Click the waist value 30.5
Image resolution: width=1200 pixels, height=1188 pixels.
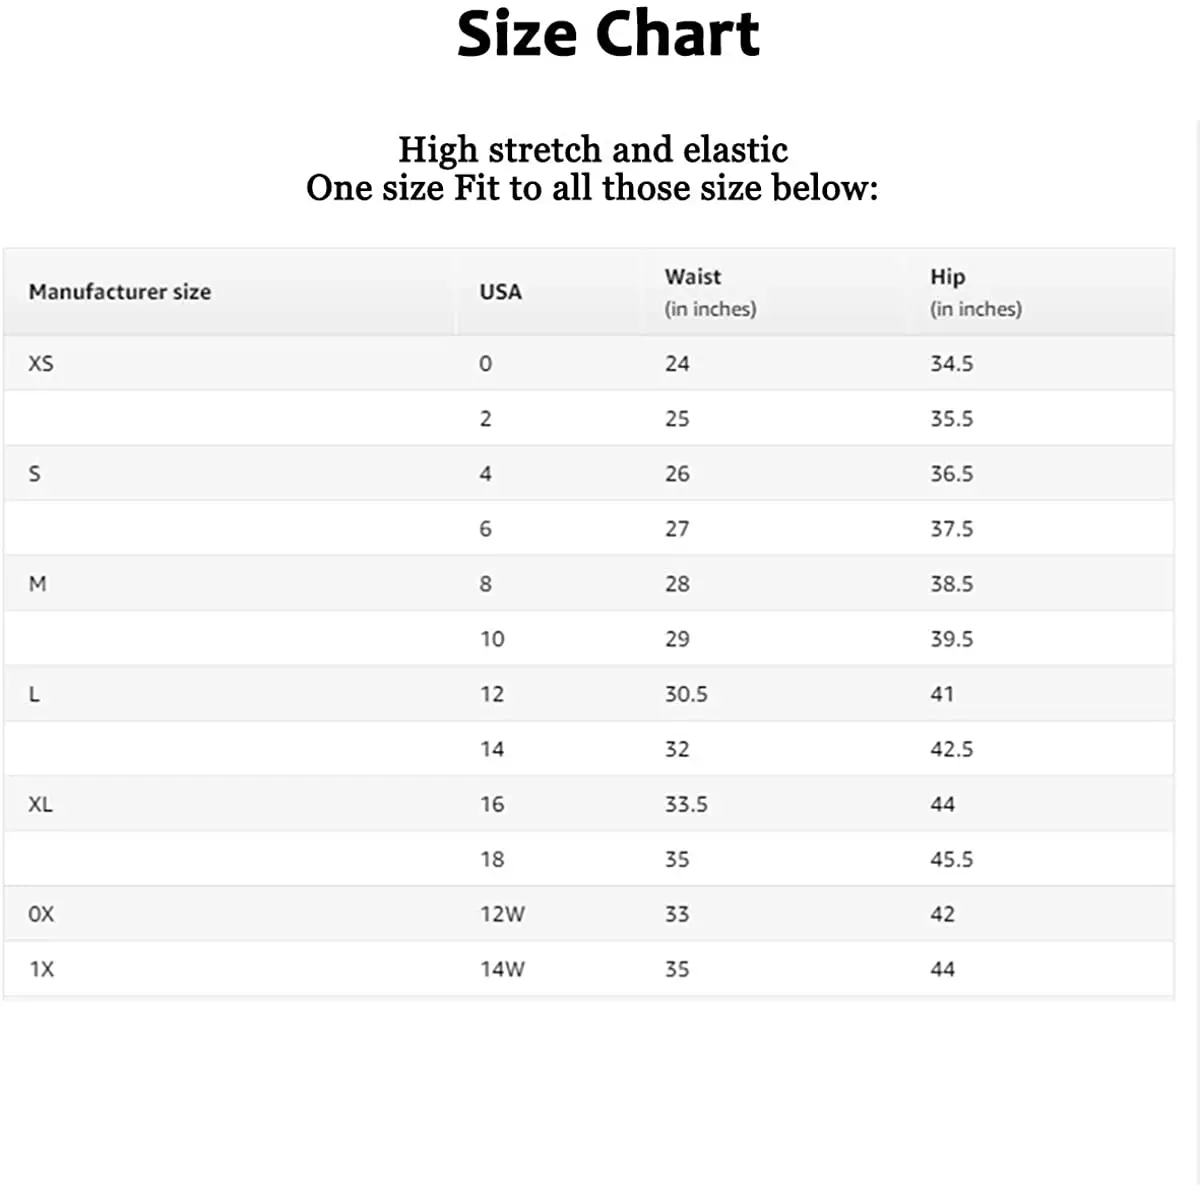686,694
